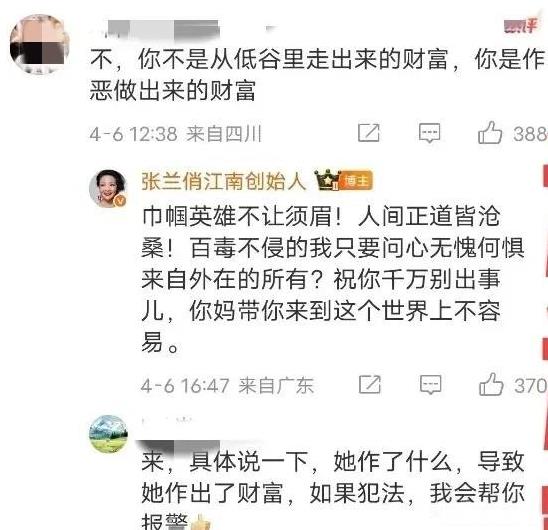Click the timestamp 4-6 16:47 来自广东
Viewport: 548px width, 530px height.
tap(227, 386)
